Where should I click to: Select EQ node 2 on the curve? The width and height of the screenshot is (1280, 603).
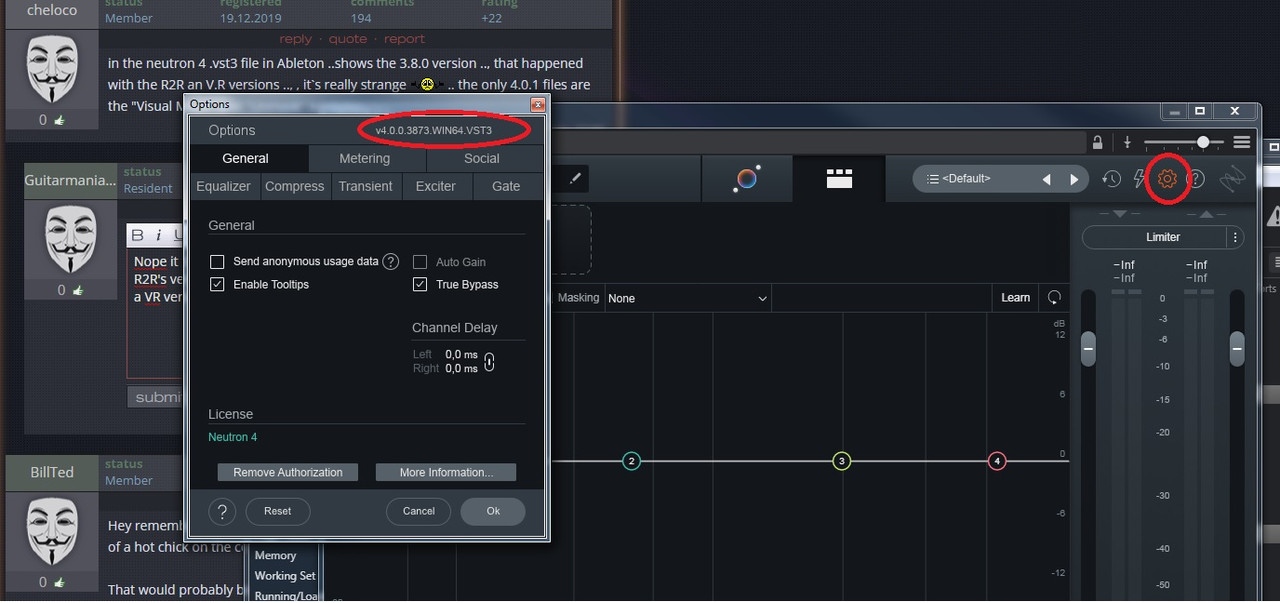tap(631, 461)
